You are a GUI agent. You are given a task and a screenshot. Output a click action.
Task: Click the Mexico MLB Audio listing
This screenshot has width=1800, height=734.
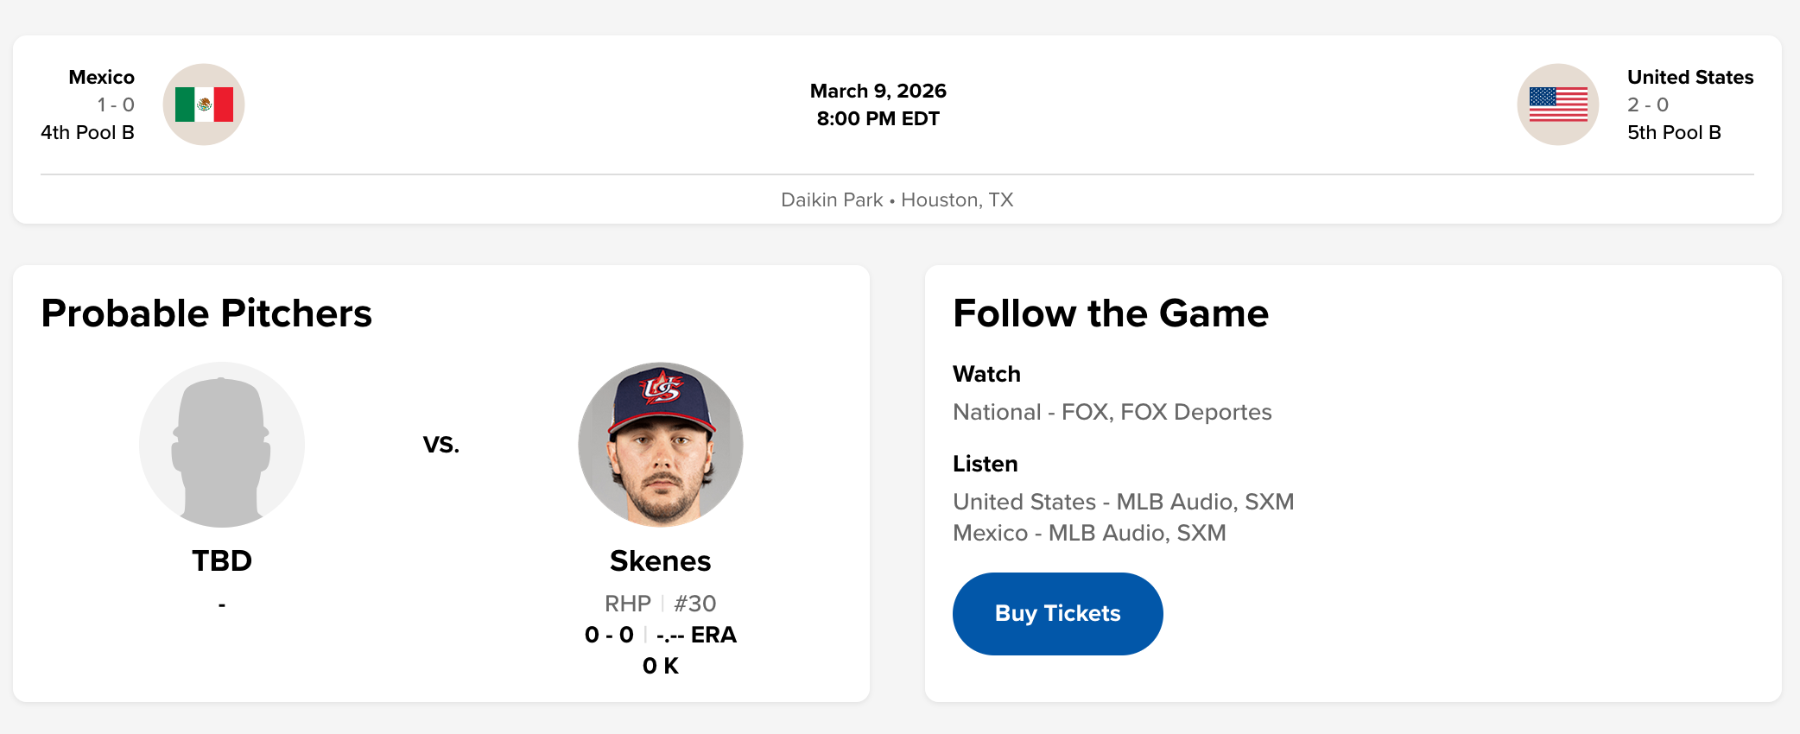click(1089, 533)
